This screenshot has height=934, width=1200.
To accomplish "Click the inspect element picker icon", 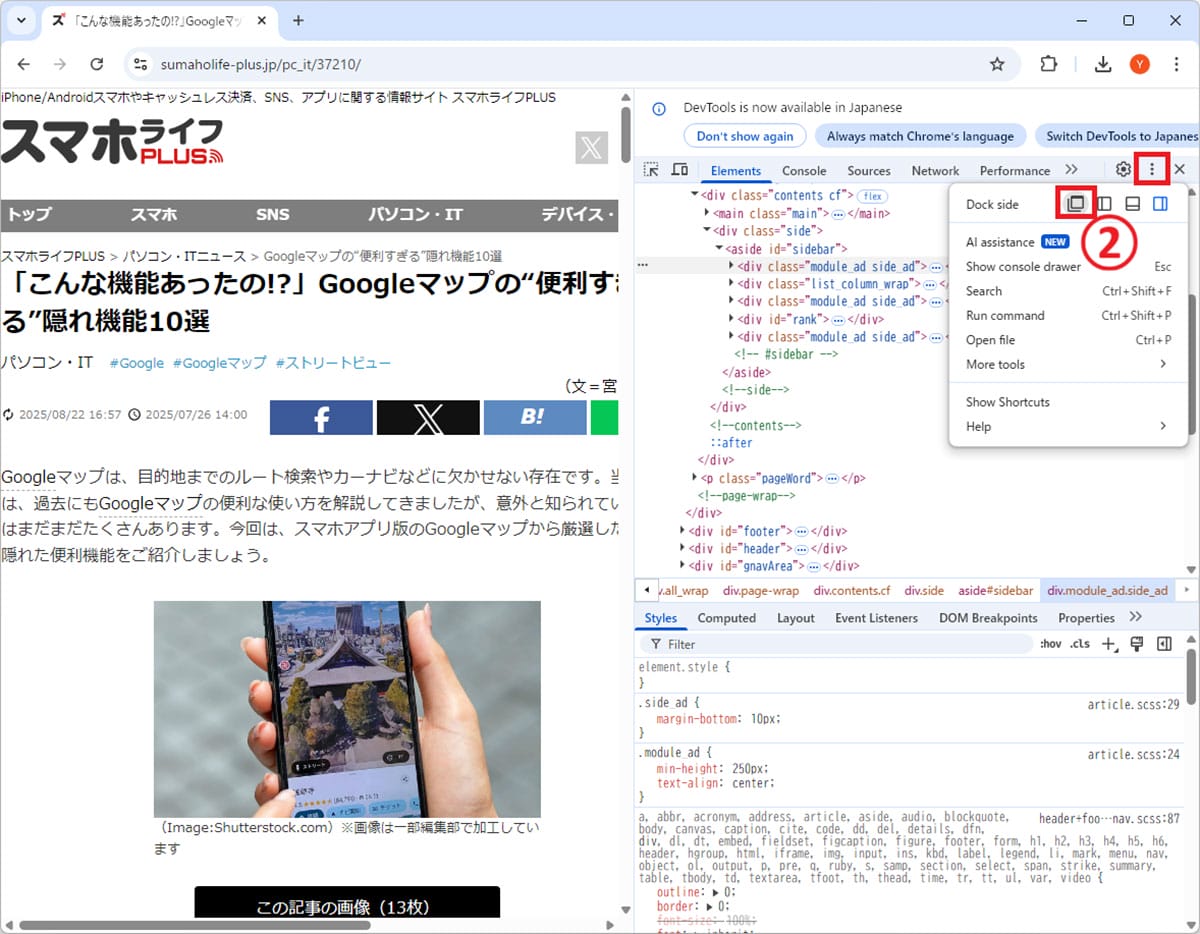I will pyautogui.click(x=651, y=170).
